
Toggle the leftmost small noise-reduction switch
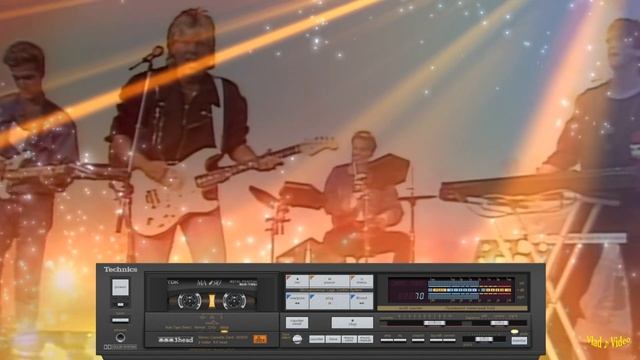(387, 340)
